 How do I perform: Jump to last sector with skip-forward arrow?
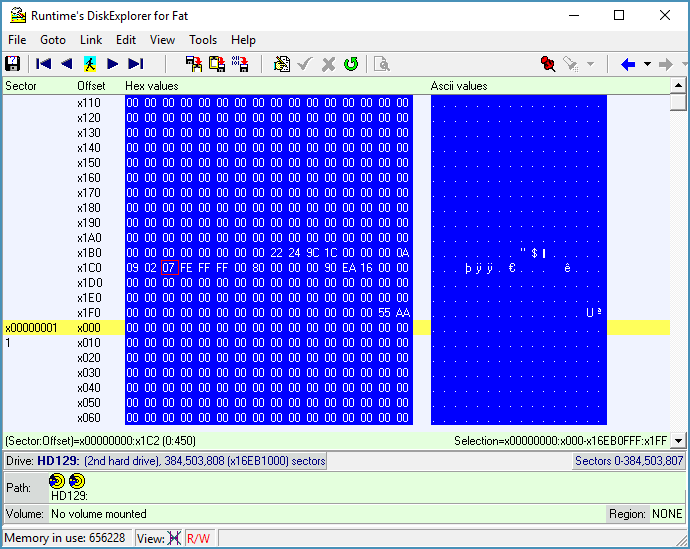click(136, 64)
